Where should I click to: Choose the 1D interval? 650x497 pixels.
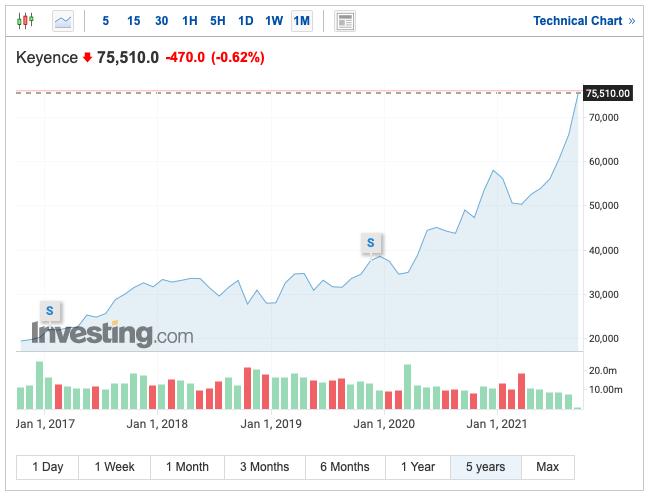tap(246, 21)
